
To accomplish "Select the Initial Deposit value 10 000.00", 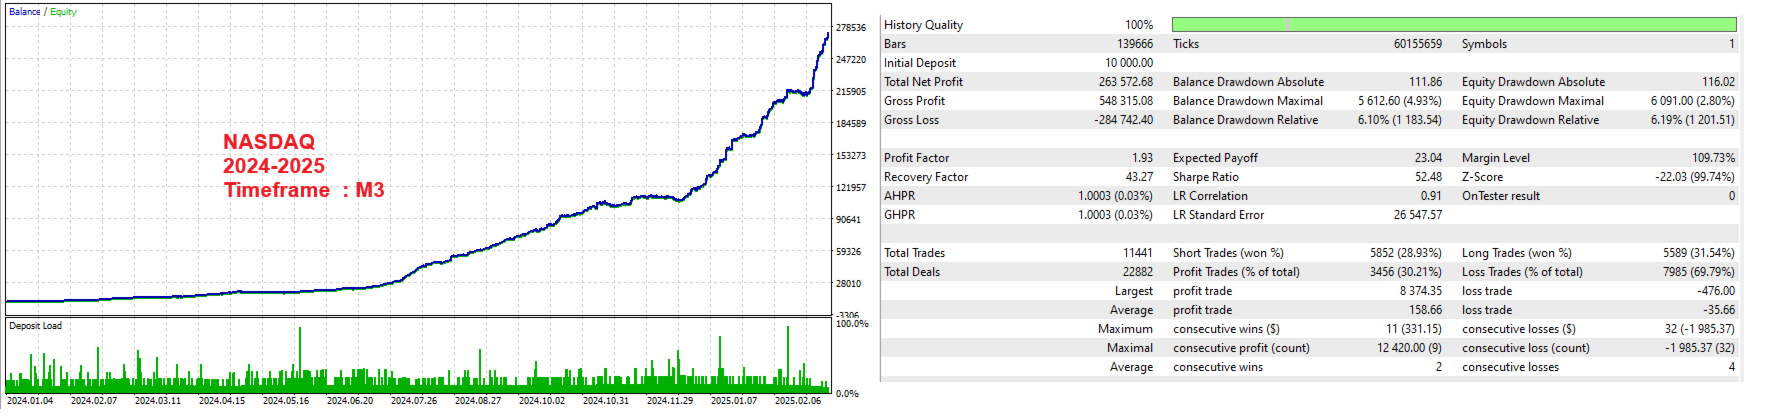I will pyautogui.click(x=1129, y=63).
